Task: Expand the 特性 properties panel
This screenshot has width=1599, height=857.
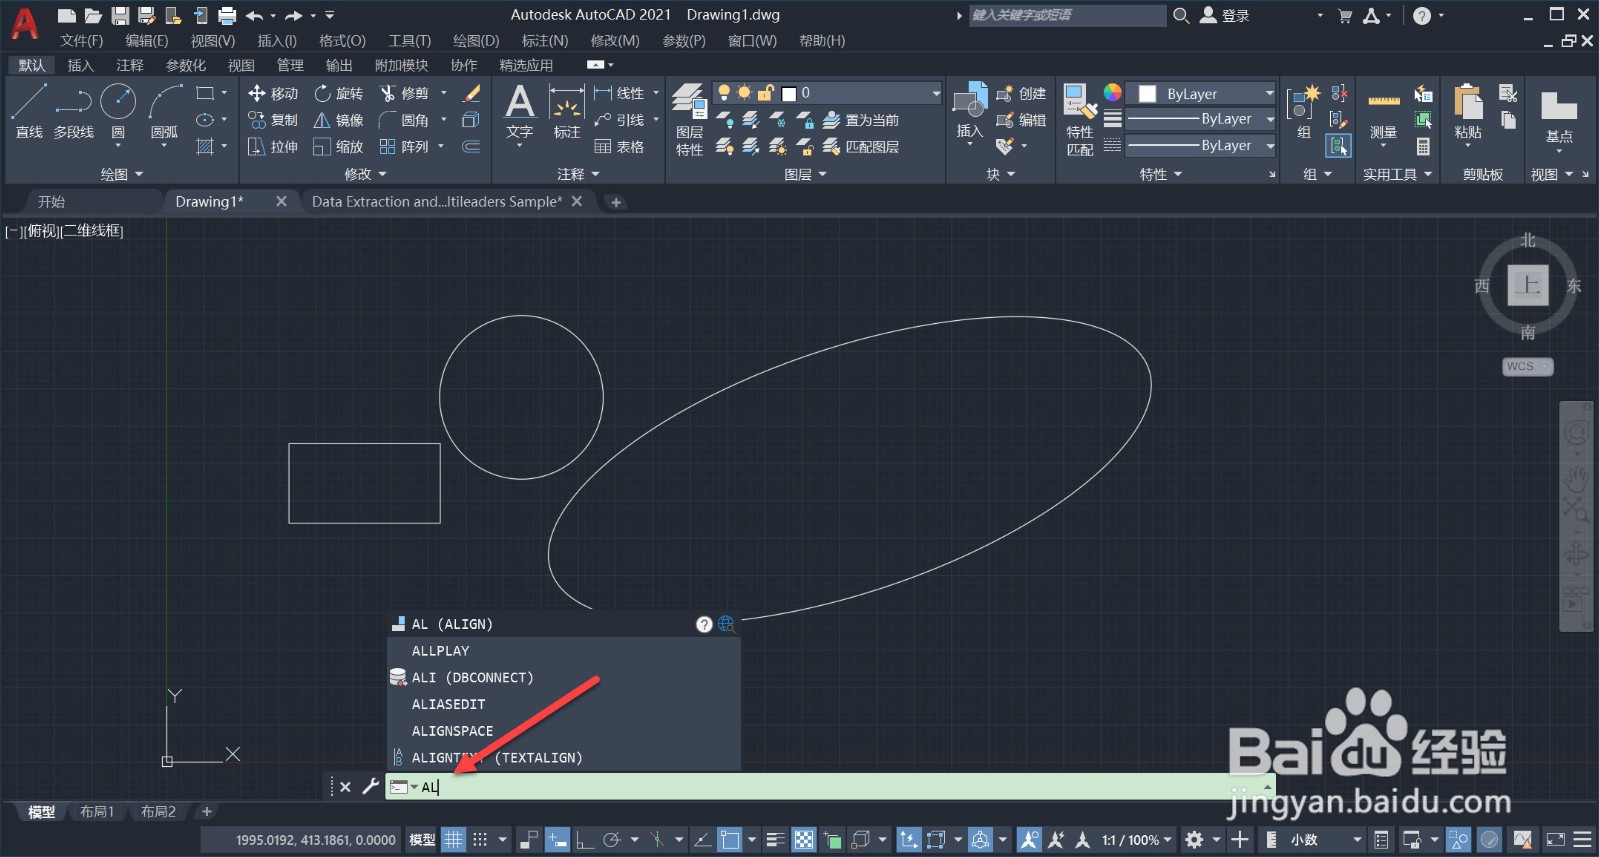Action: [x=1161, y=174]
